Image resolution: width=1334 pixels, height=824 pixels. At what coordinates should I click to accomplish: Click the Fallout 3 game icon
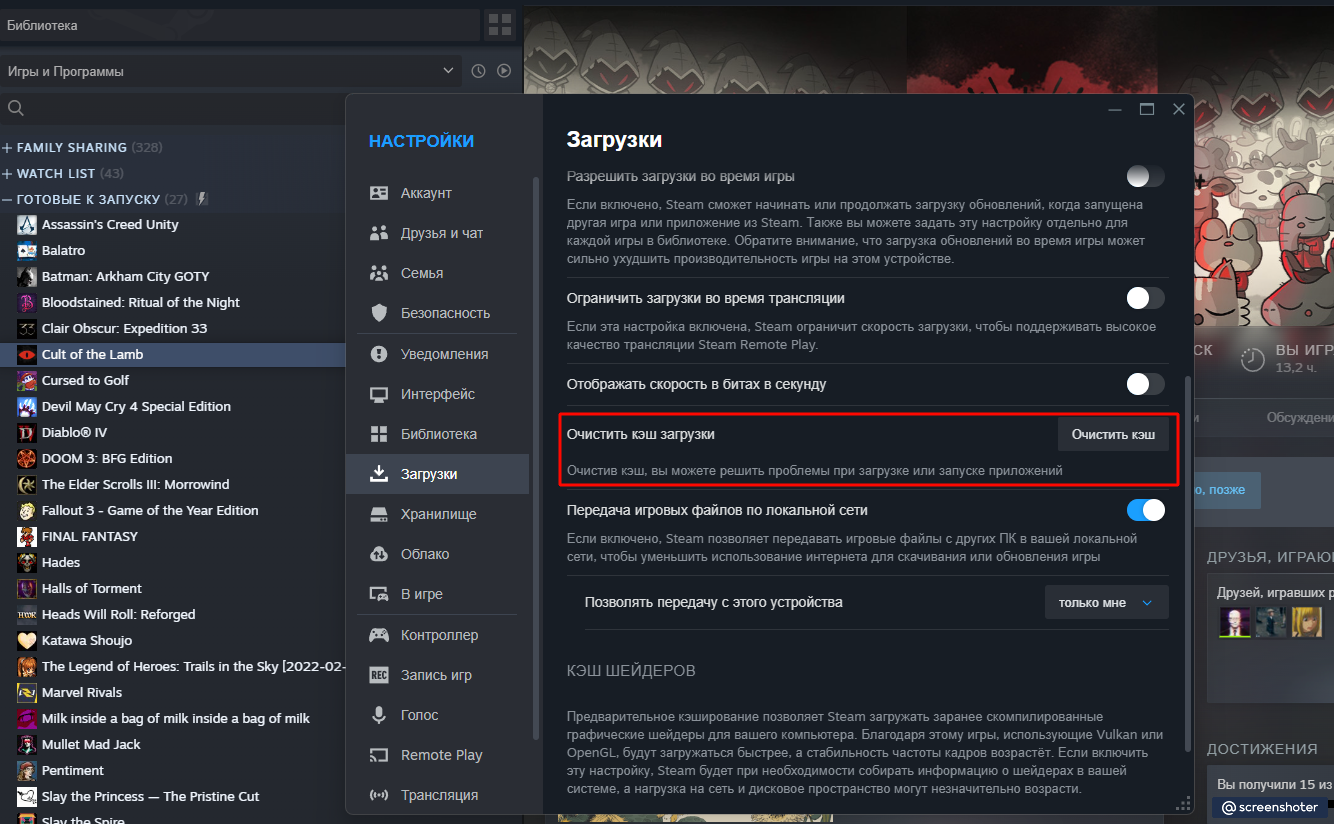27,511
